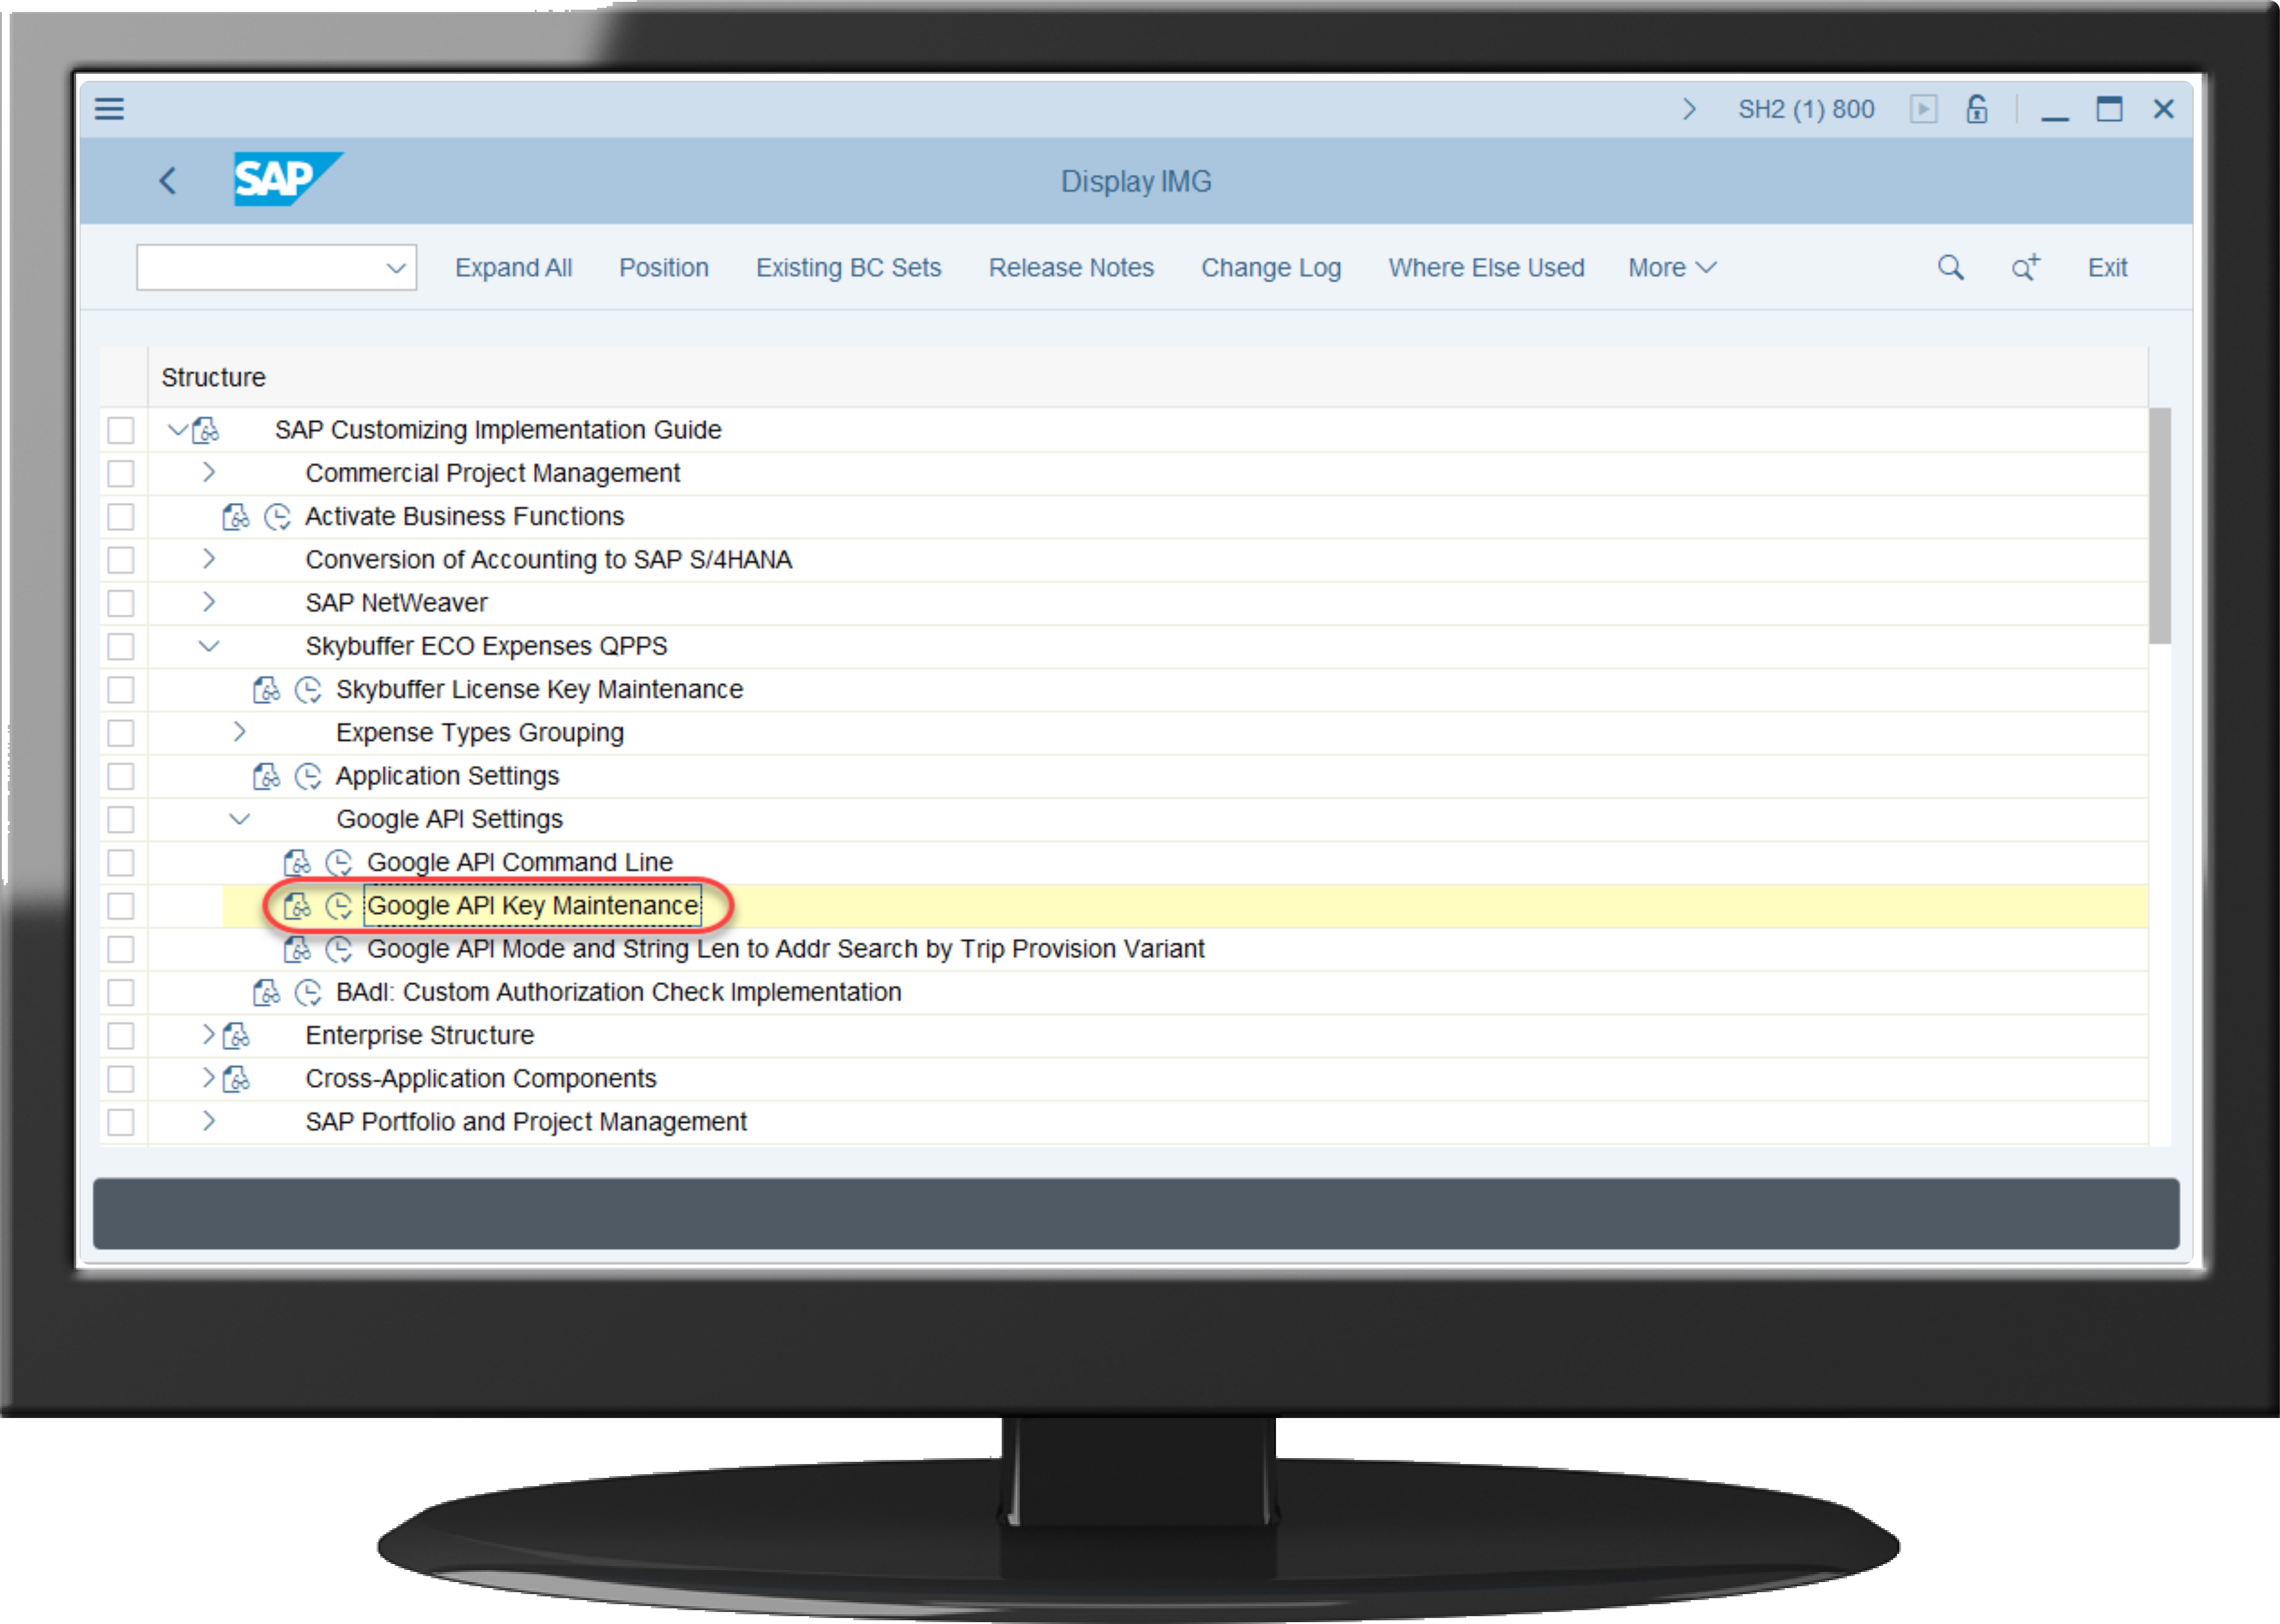
Task: Open documentation icon for Activate Business Functions
Action: (x=235, y=517)
